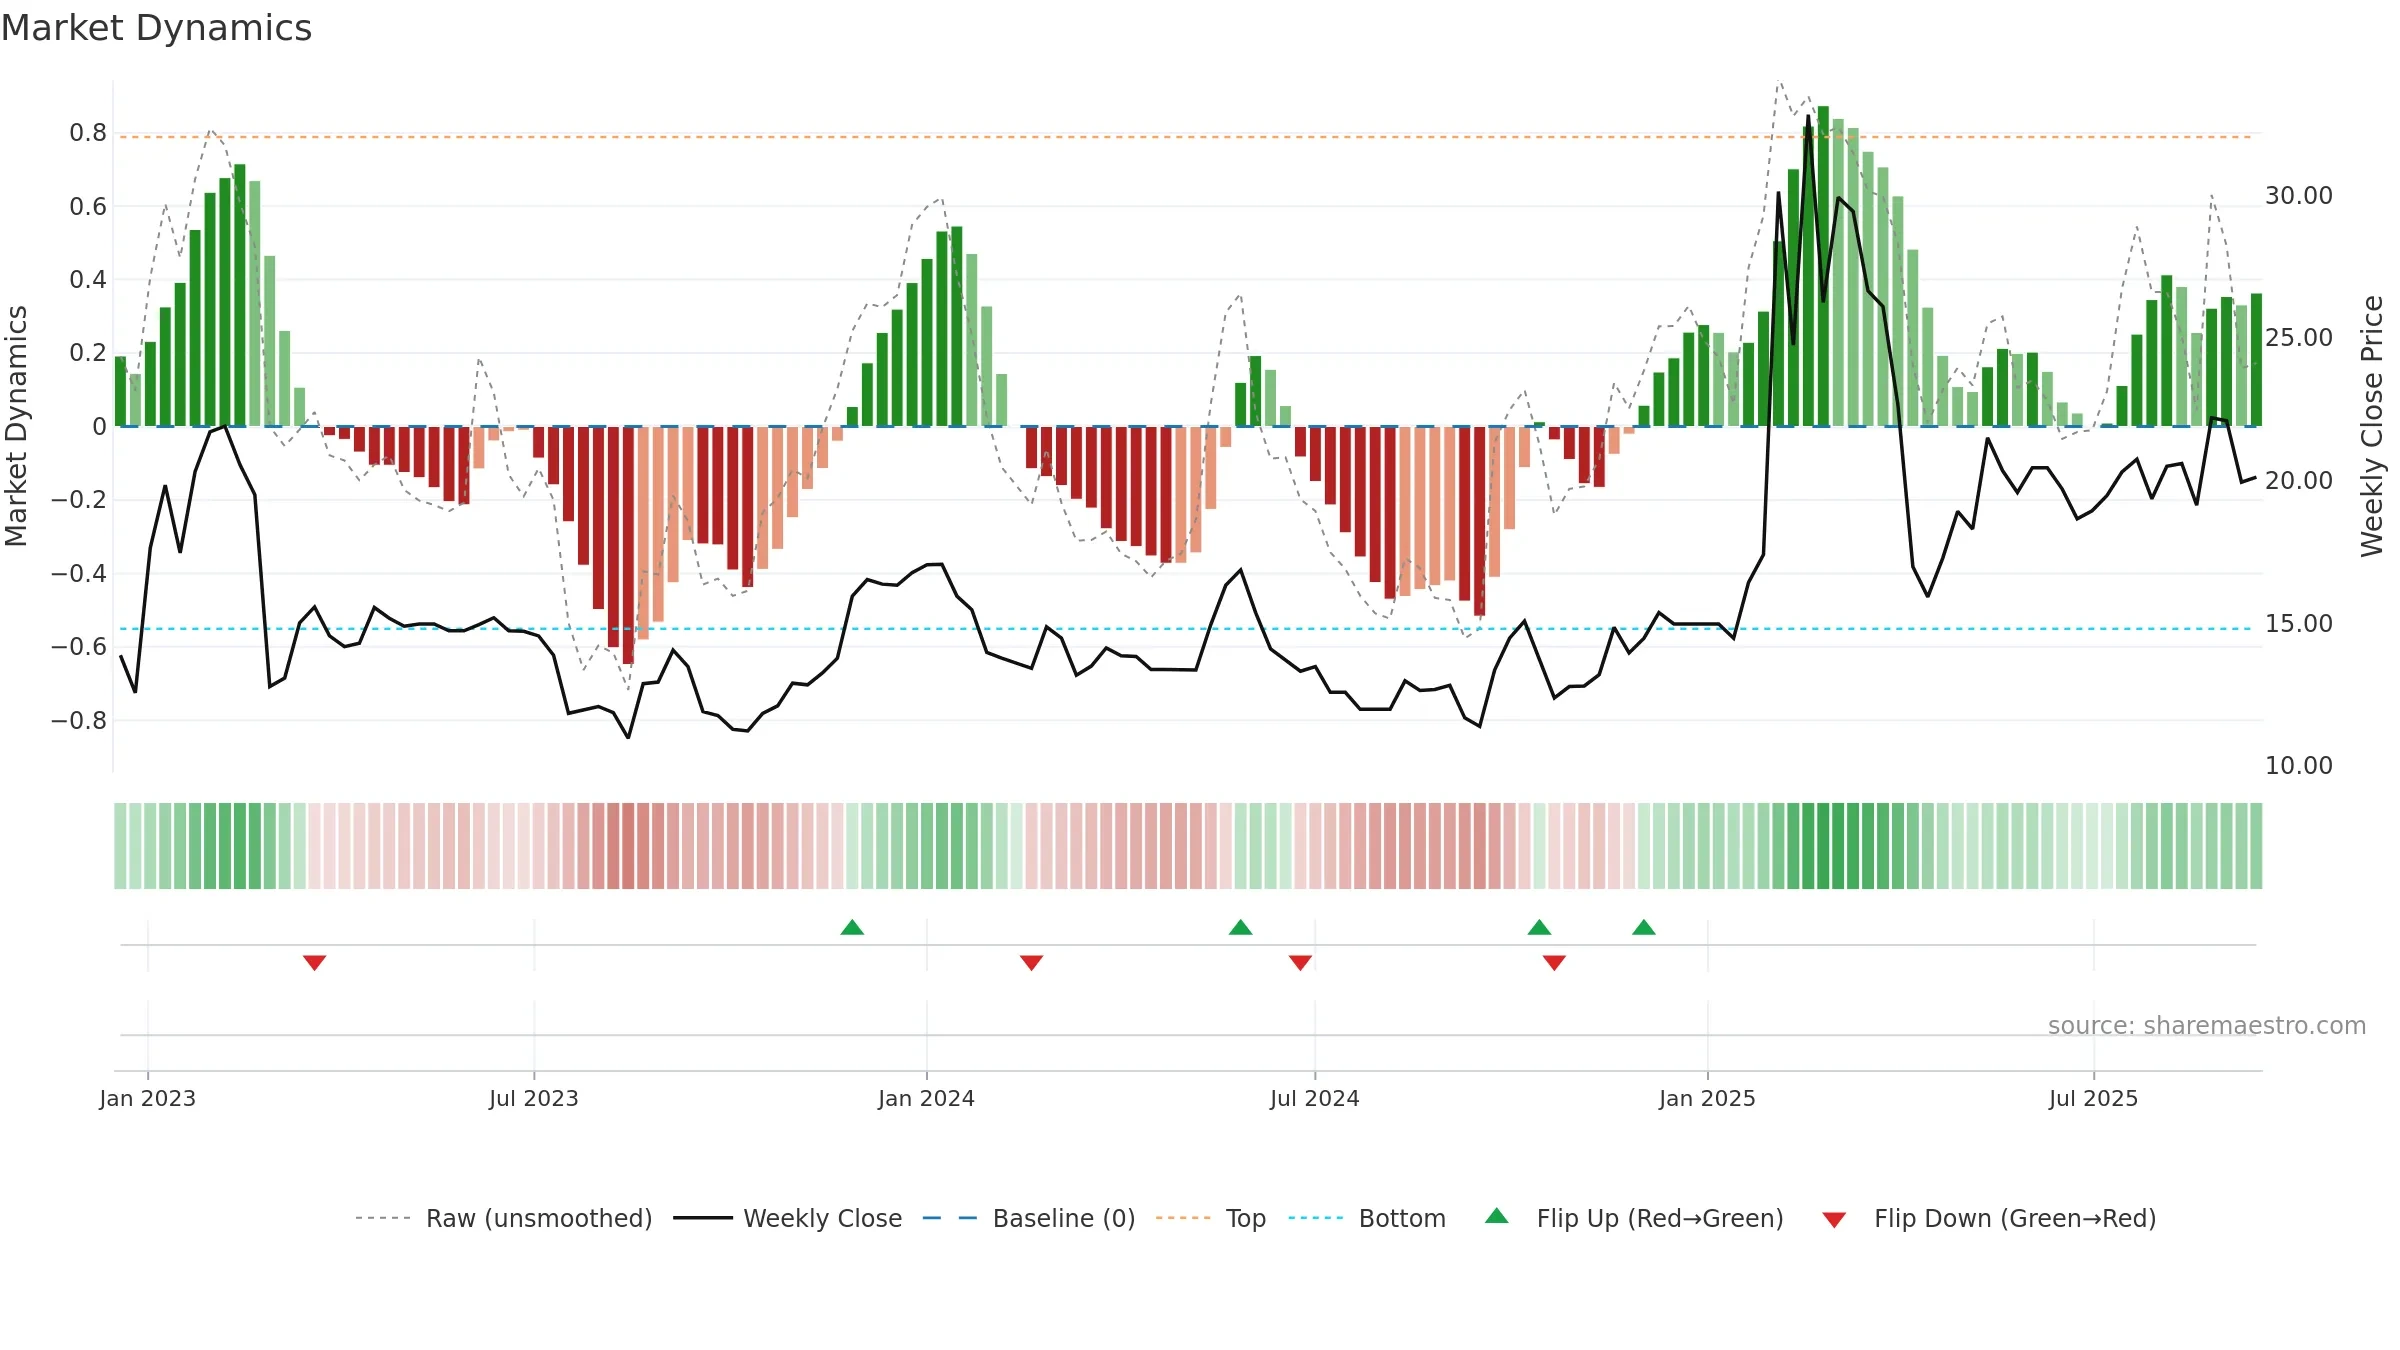
Task: Click the 20.00 price axis label
Action: click(2299, 481)
